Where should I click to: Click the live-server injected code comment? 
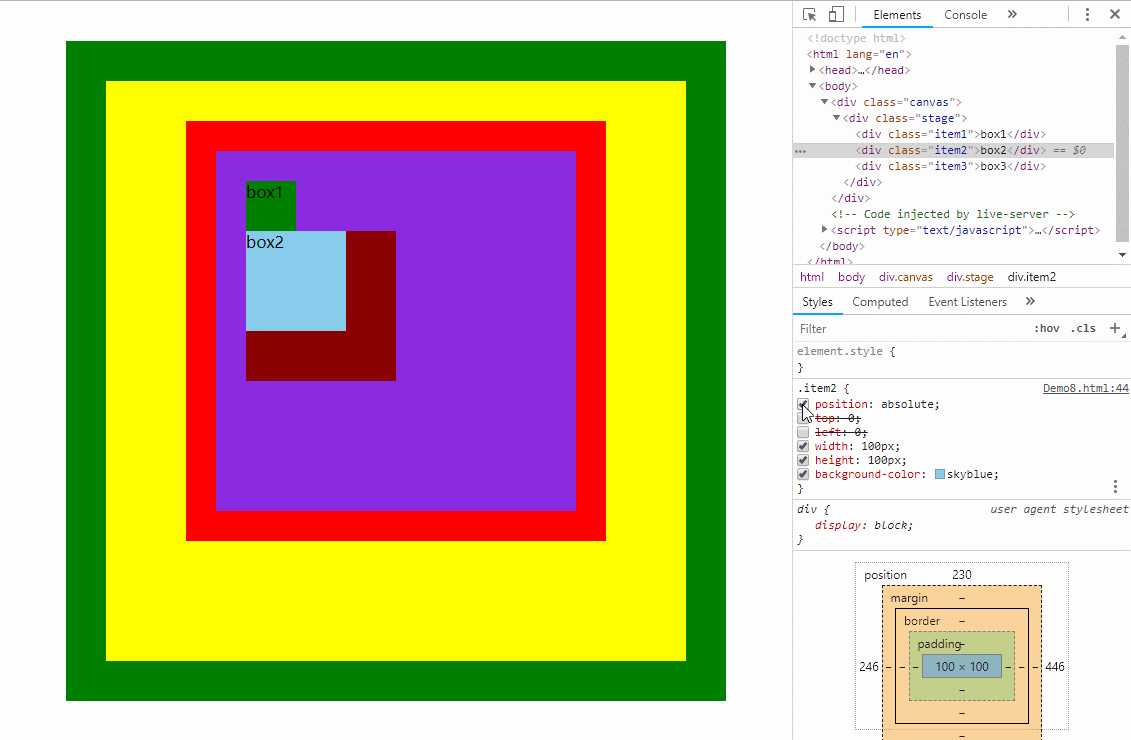[x=952, y=214]
